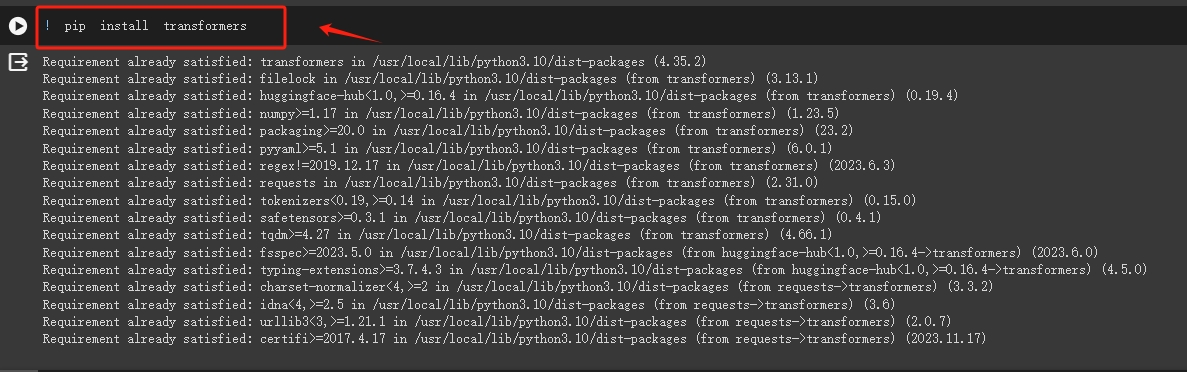Click the tqdm>=4.27 output line
Viewport: 1187px width, 372px height.
click(438, 236)
